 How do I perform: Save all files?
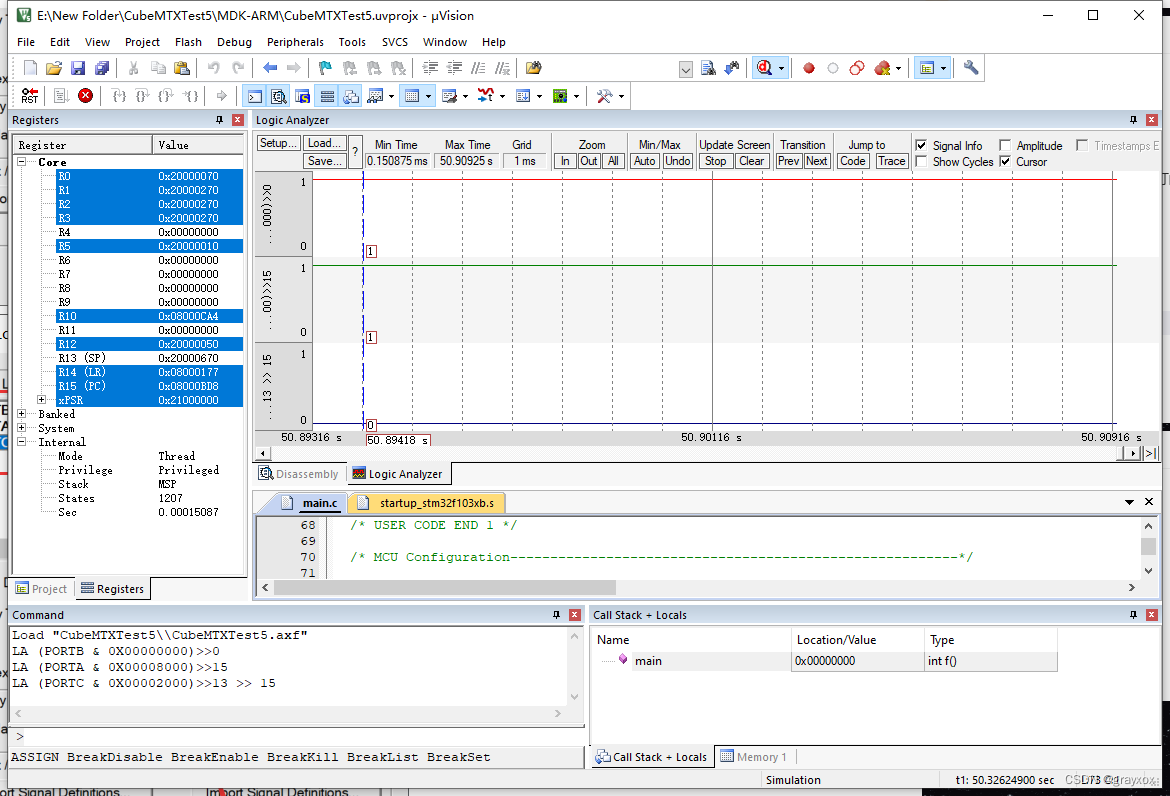[x=101, y=68]
